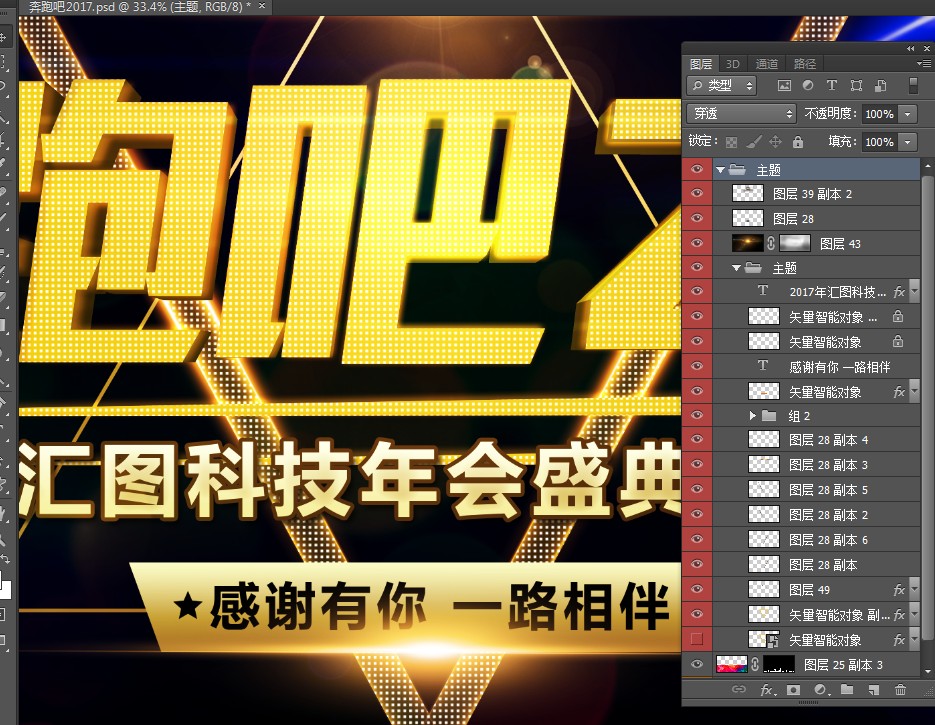Open add layer style fx at panel bottom
This screenshot has width=935, height=725.
(x=767, y=690)
